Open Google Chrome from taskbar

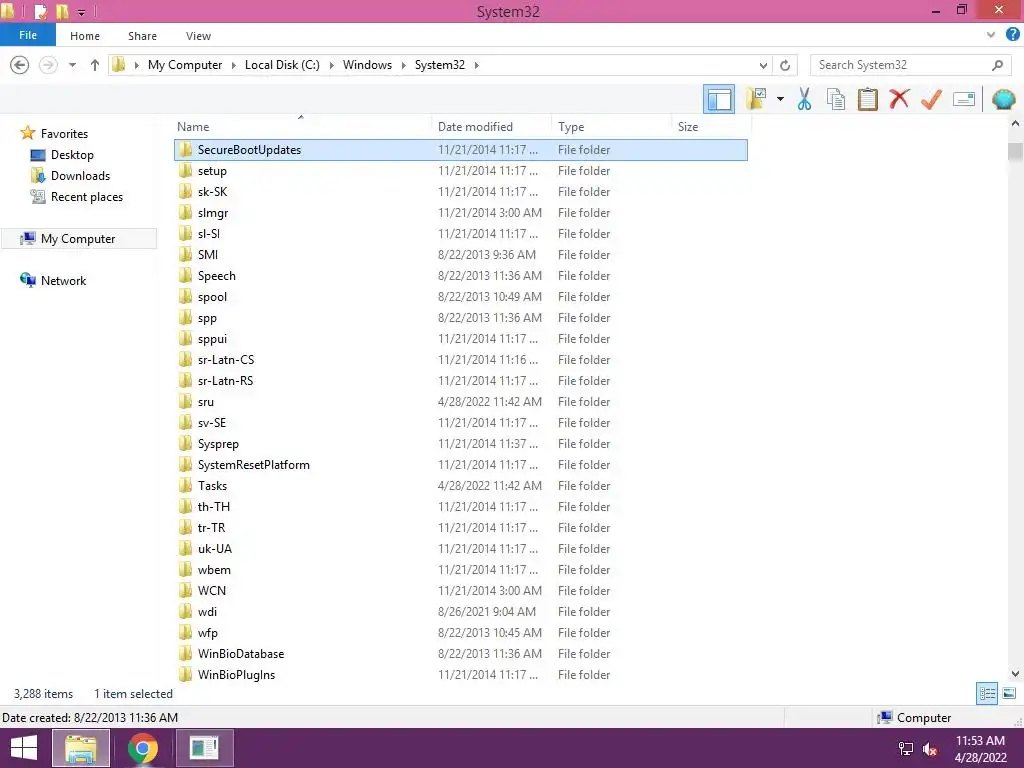[142, 748]
